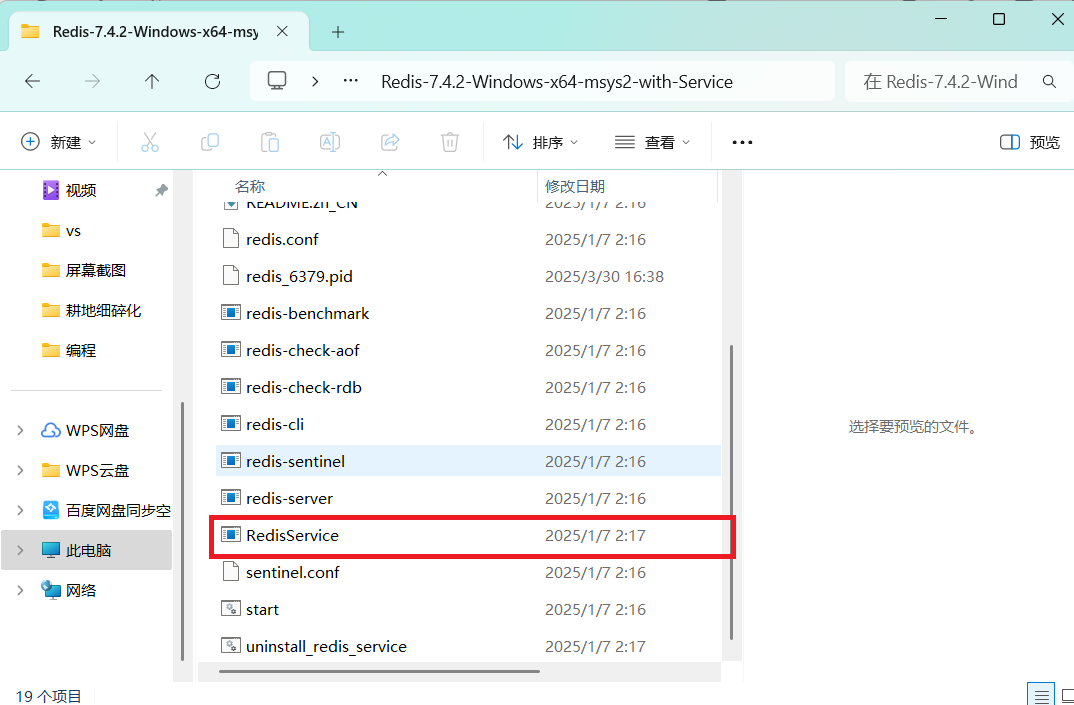Click the PC monitor icon in address bar
Screen dimensions: 1074x705
point(277,82)
